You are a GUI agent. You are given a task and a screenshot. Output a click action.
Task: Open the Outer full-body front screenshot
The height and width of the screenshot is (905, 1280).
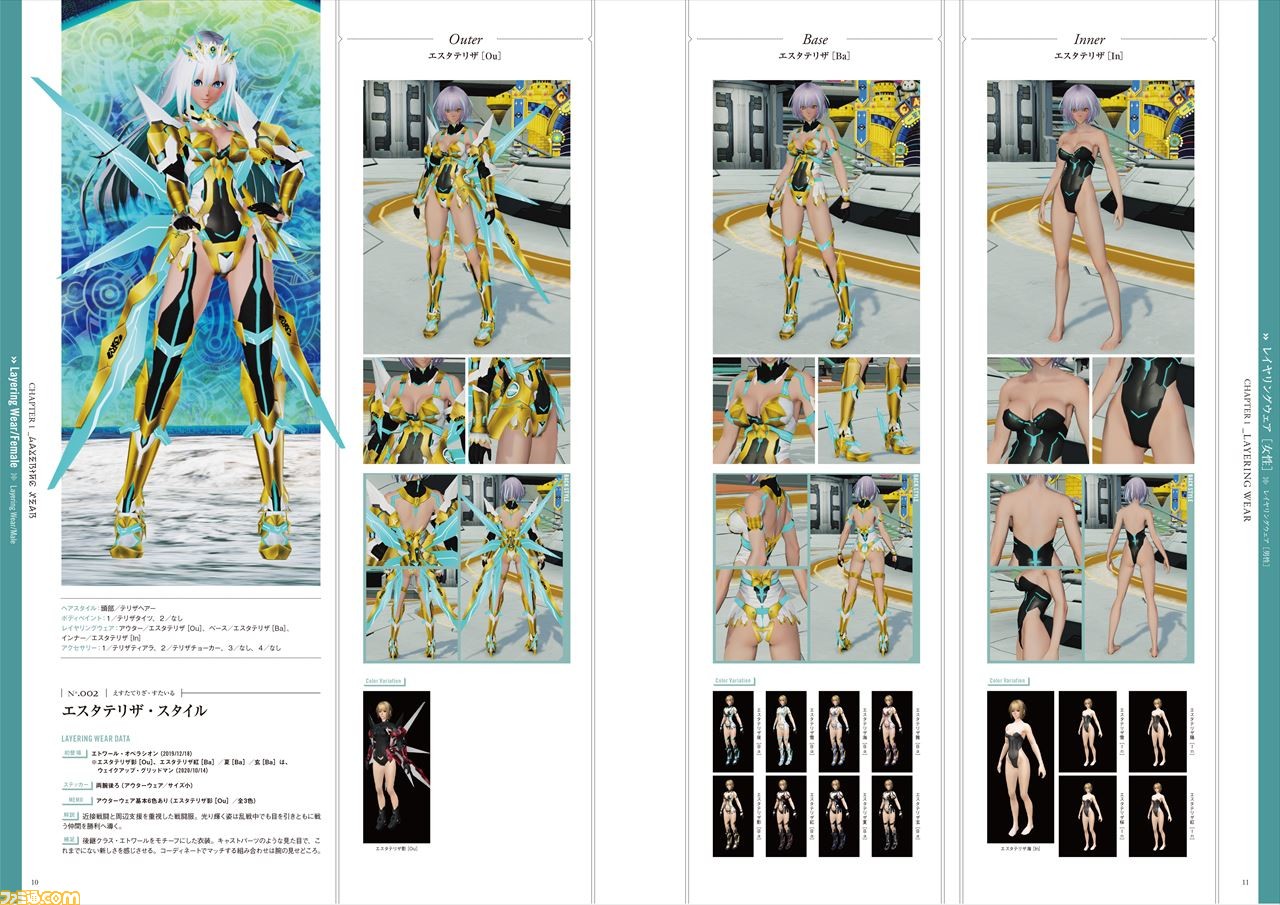pyautogui.click(x=466, y=217)
